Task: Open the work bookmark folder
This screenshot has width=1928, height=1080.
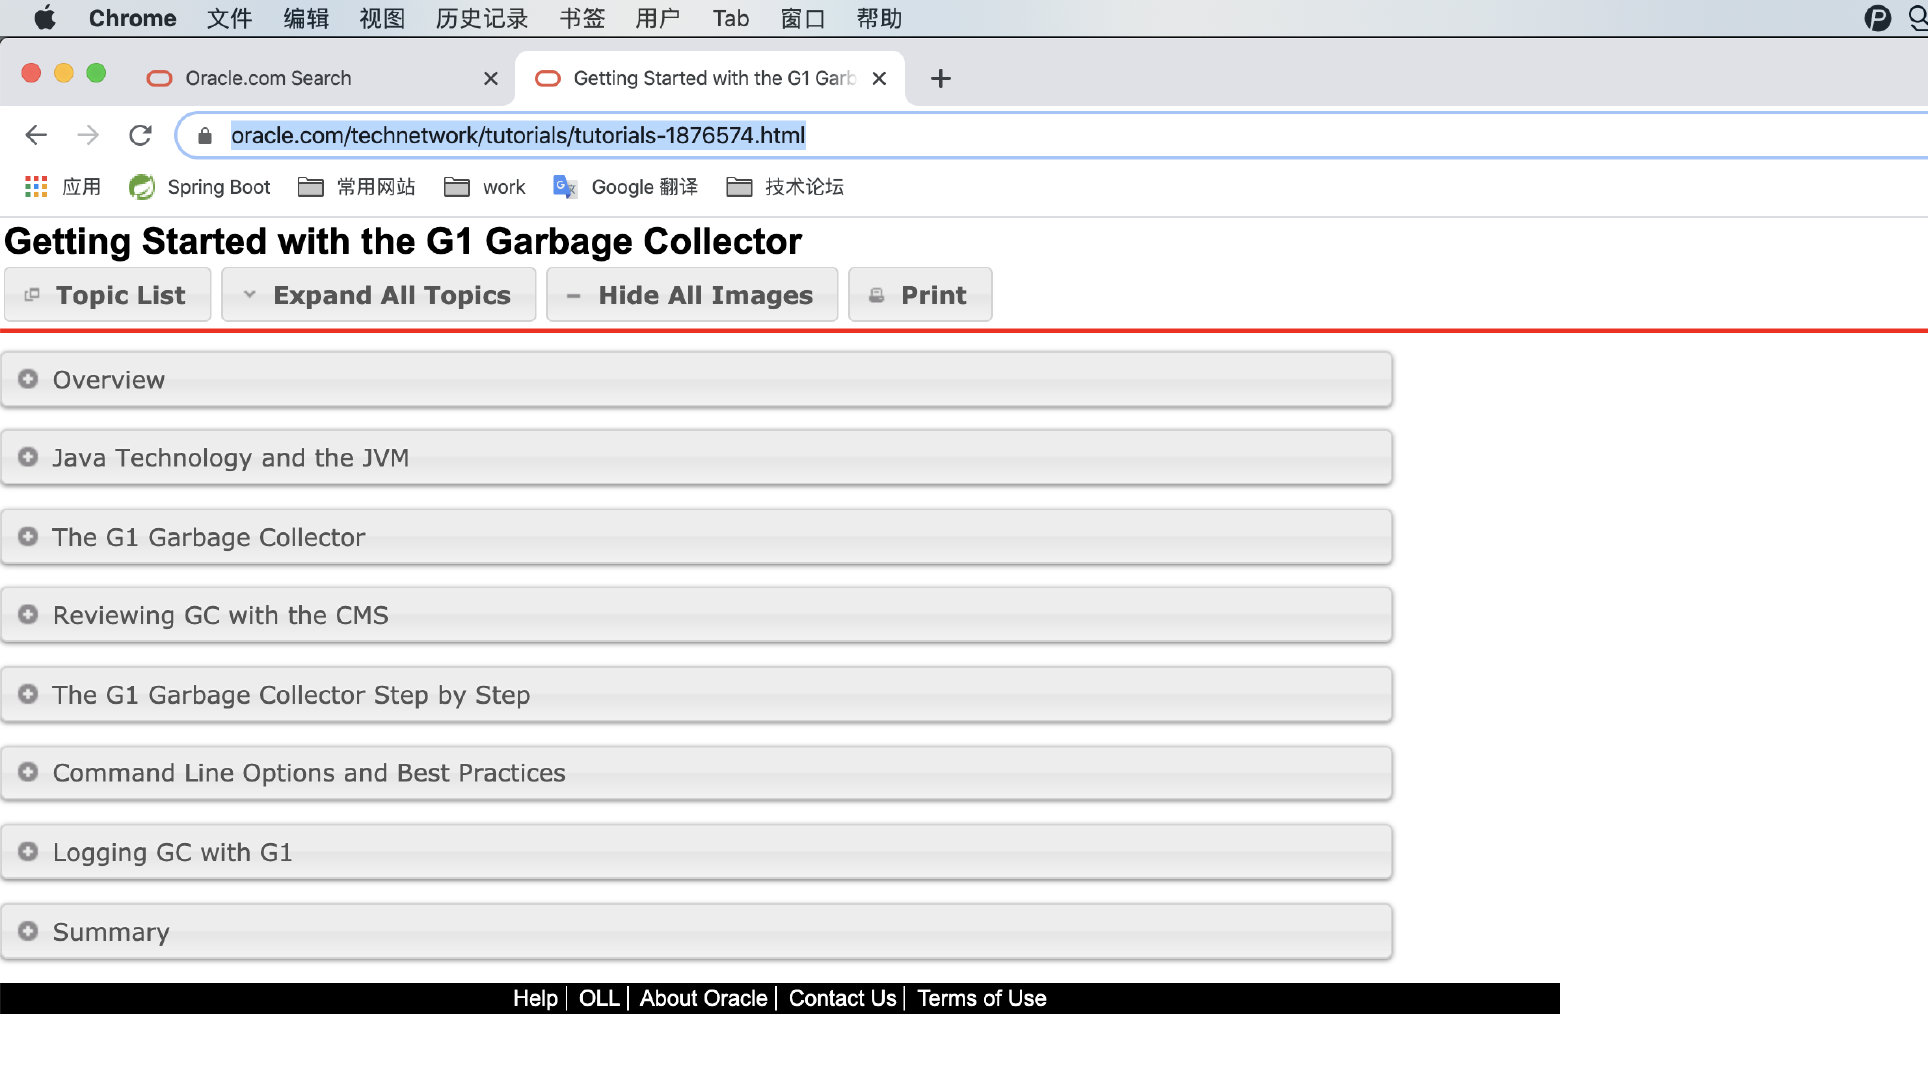Action: [485, 187]
